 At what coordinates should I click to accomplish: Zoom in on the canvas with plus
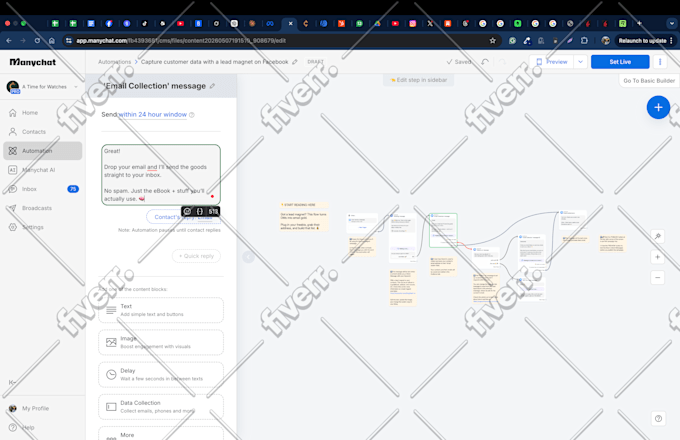tap(657, 257)
